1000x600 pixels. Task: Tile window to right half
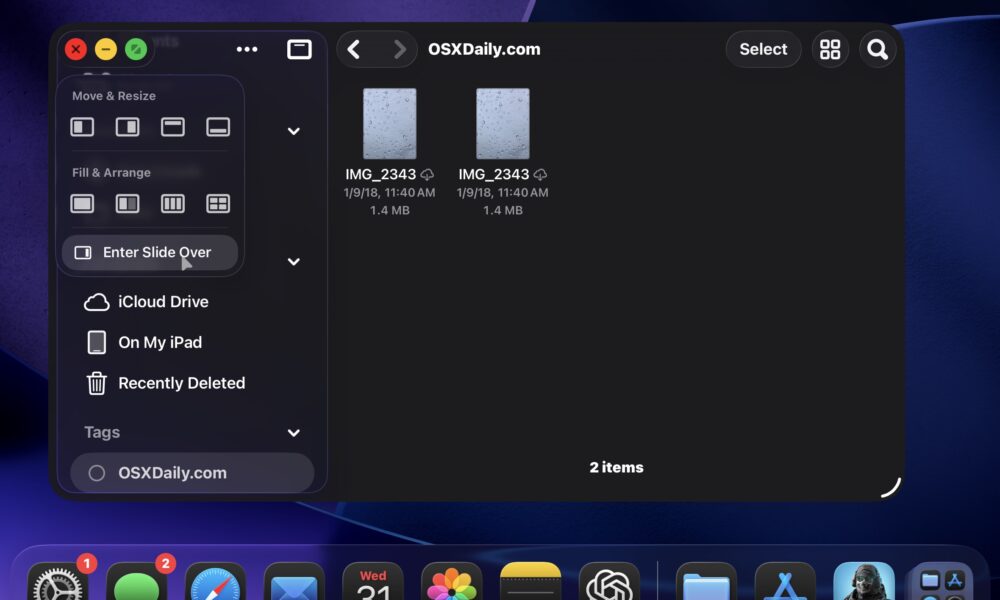pyautogui.click(x=127, y=127)
